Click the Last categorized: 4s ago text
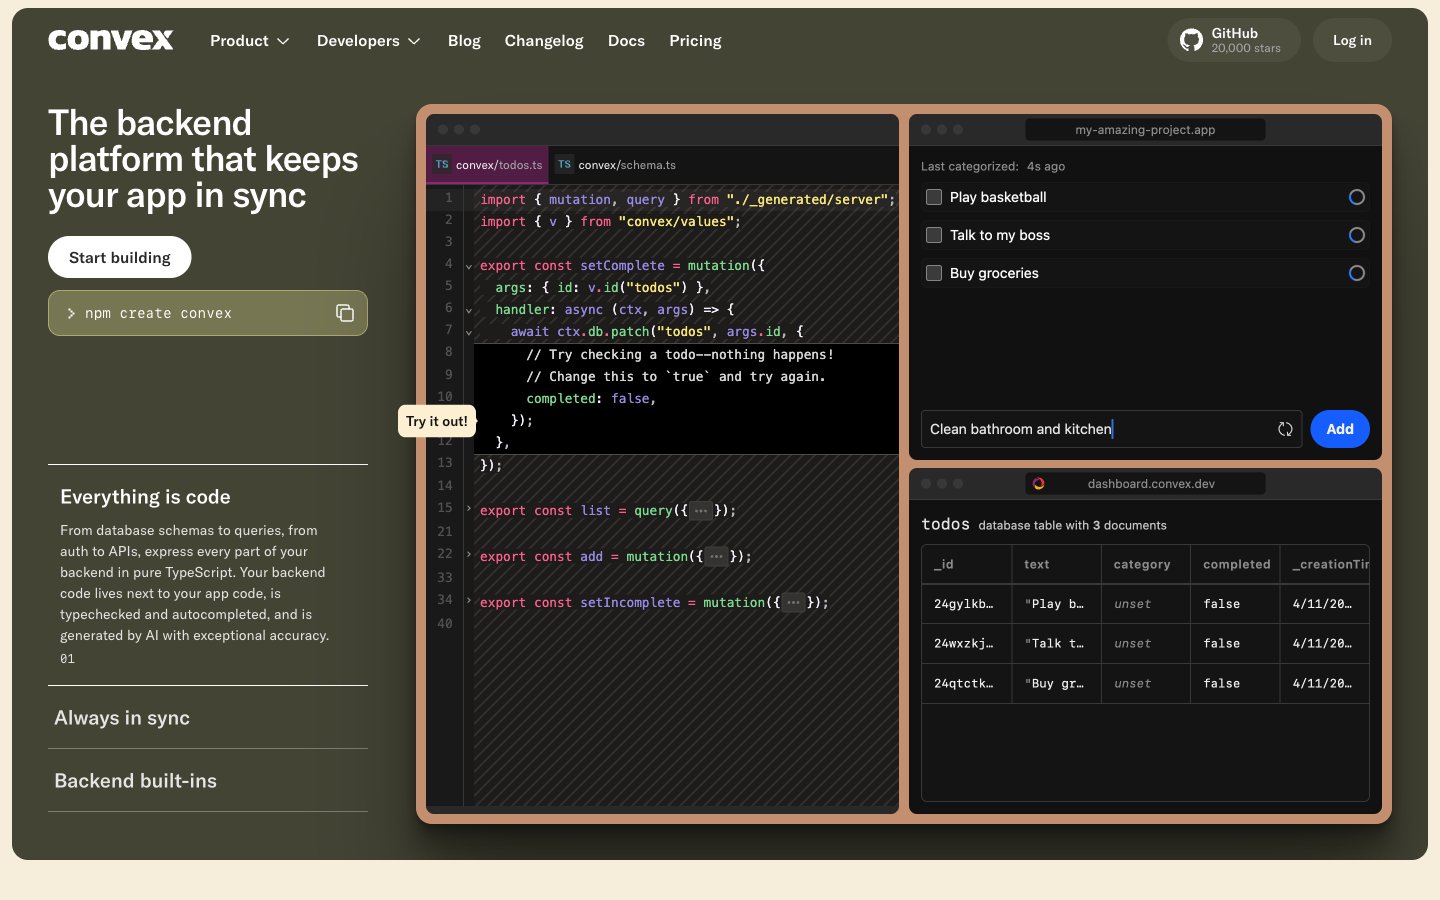This screenshot has height=900, width=1440. coord(993,166)
